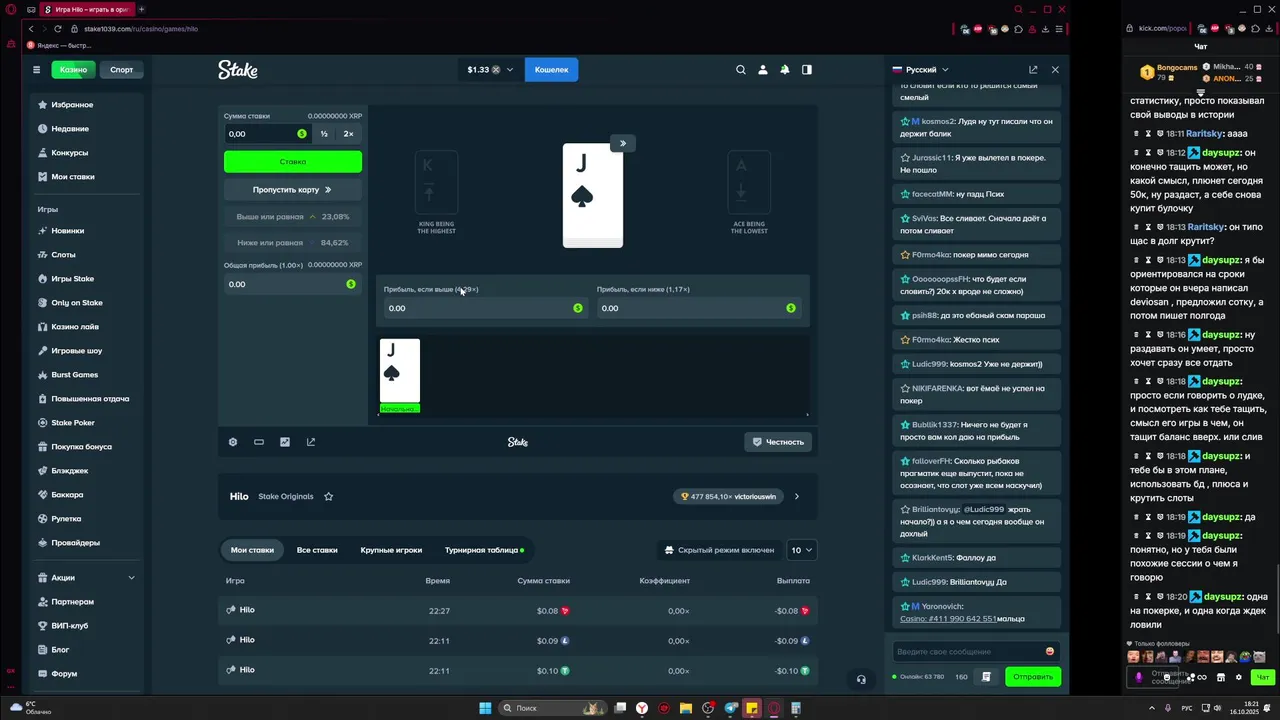
Task: Open the Яндекс bookmark in browser bar
Action: tap(61, 45)
